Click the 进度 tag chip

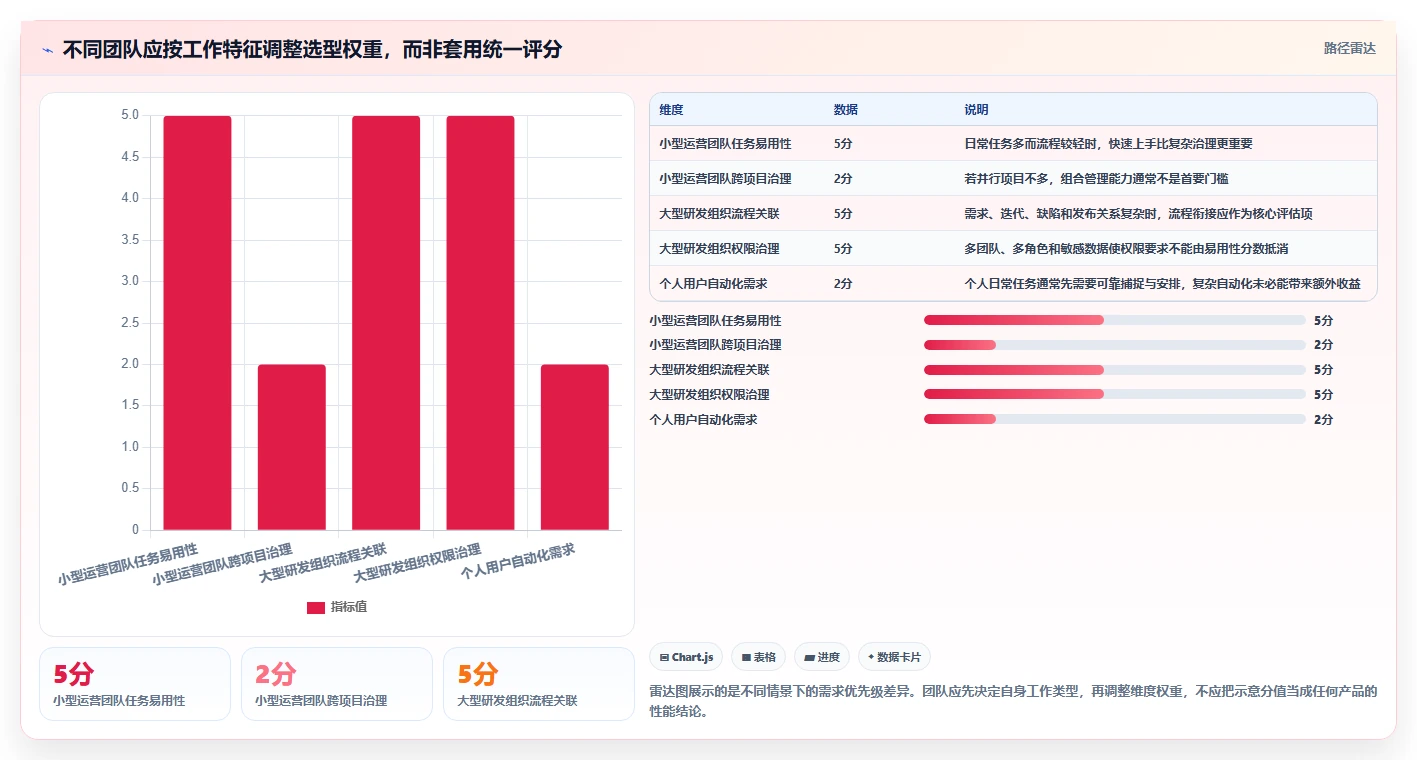pyautogui.click(x=822, y=657)
